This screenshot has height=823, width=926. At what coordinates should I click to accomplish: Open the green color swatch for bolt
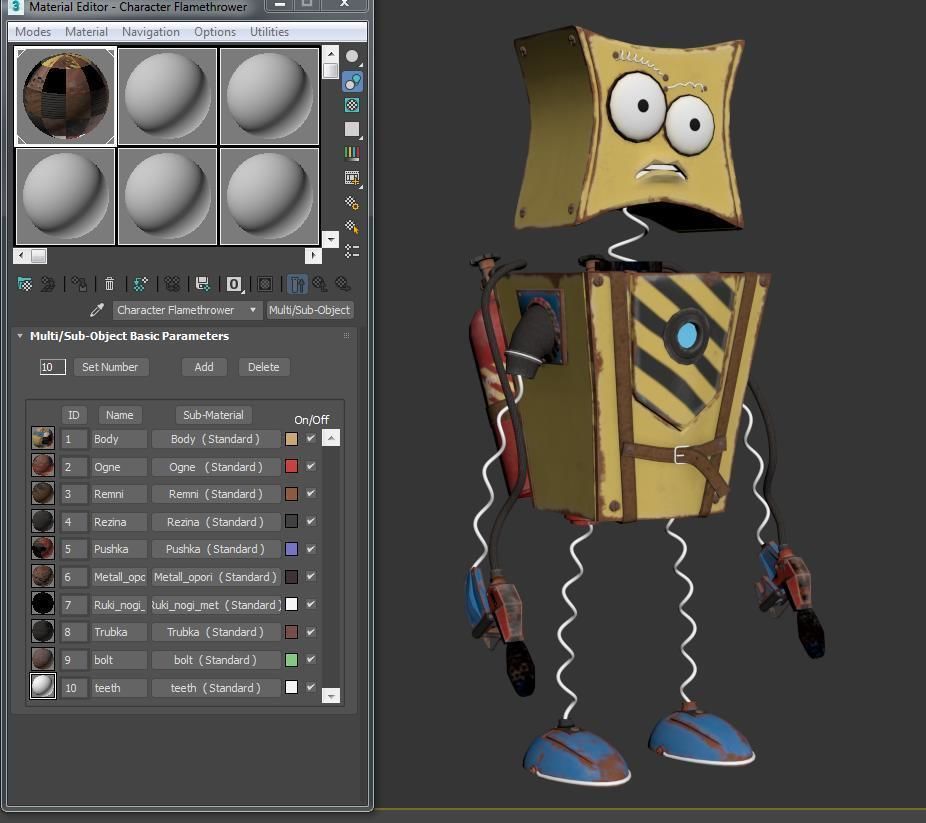[x=291, y=659]
